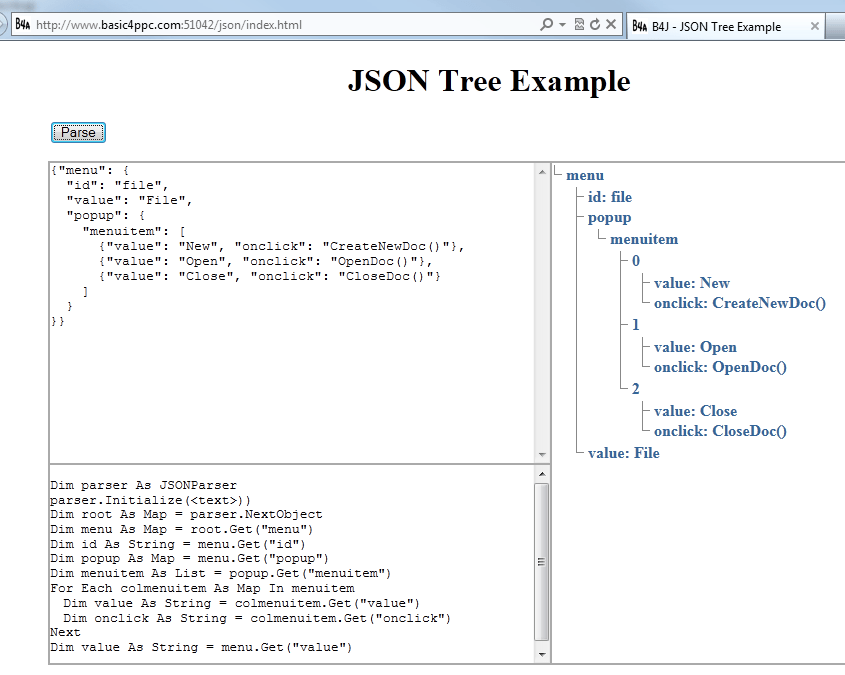Image resolution: width=845 pixels, height=675 pixels.
Task: Select the value: File tree entry
Action: pyautogui.click(x=623, y=453)
